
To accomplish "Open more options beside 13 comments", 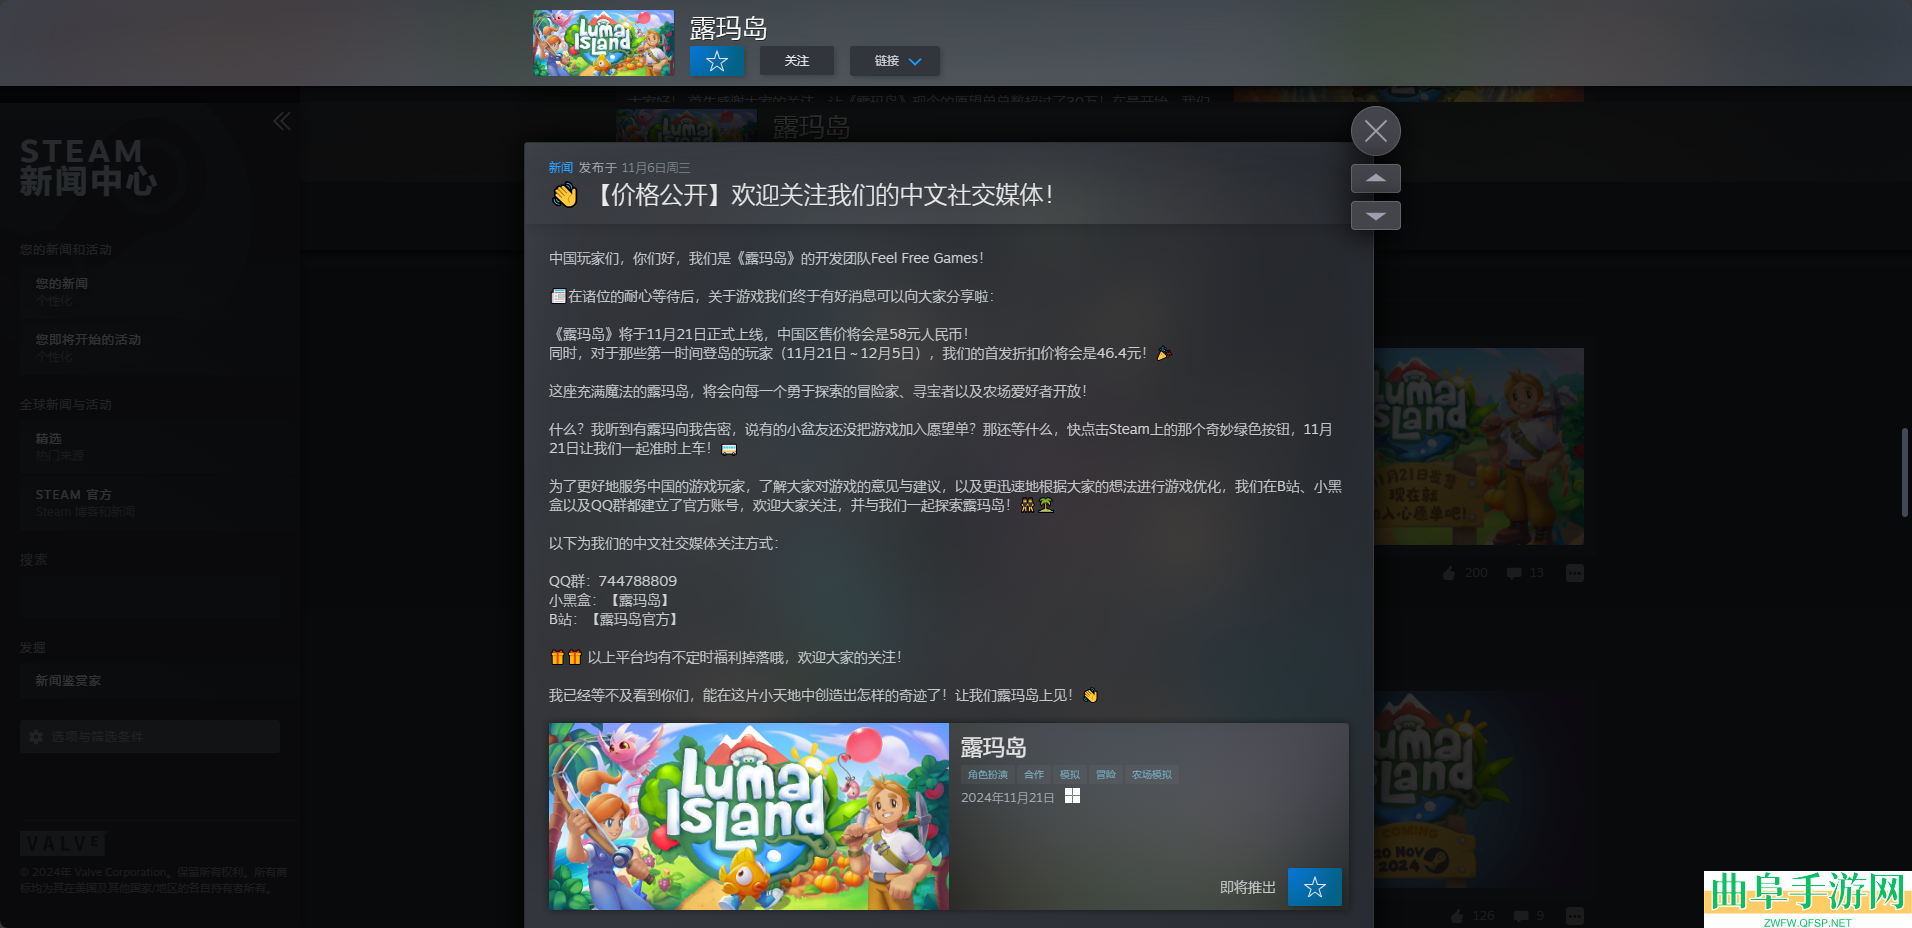I will tap(1575, 573).
